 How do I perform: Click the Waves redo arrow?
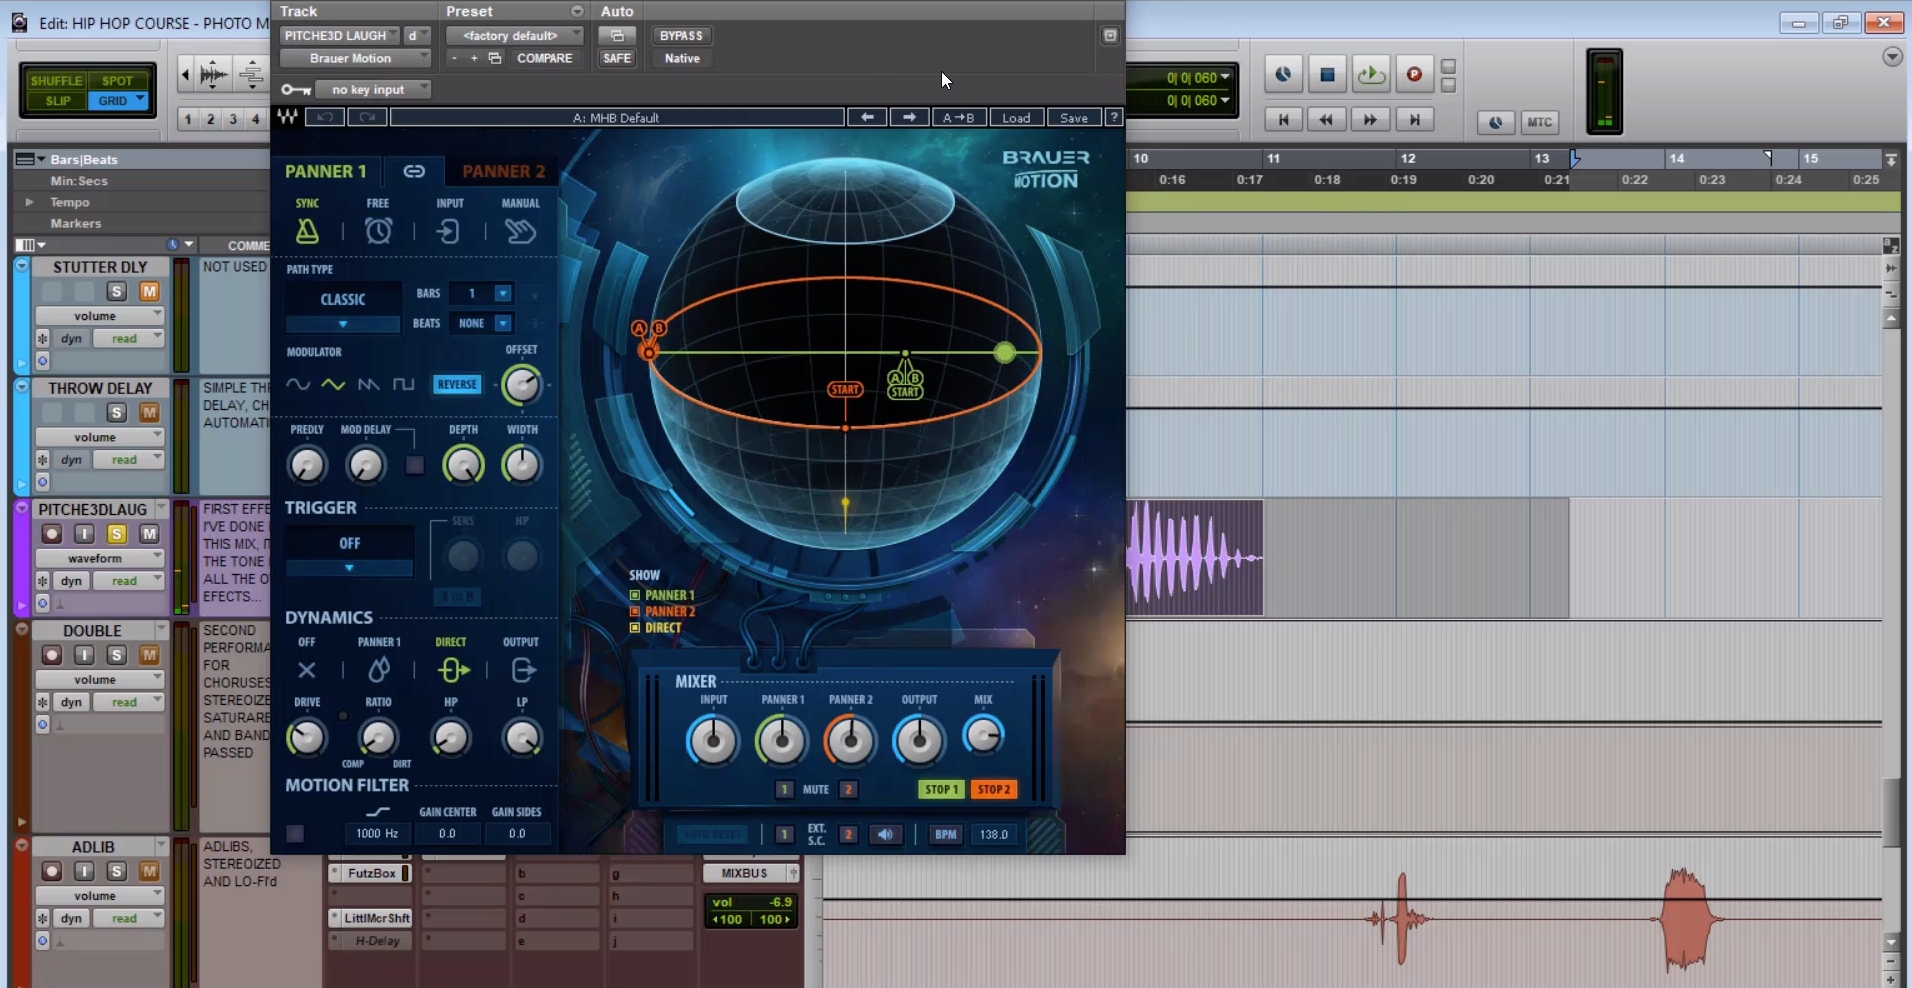(367, 117)
